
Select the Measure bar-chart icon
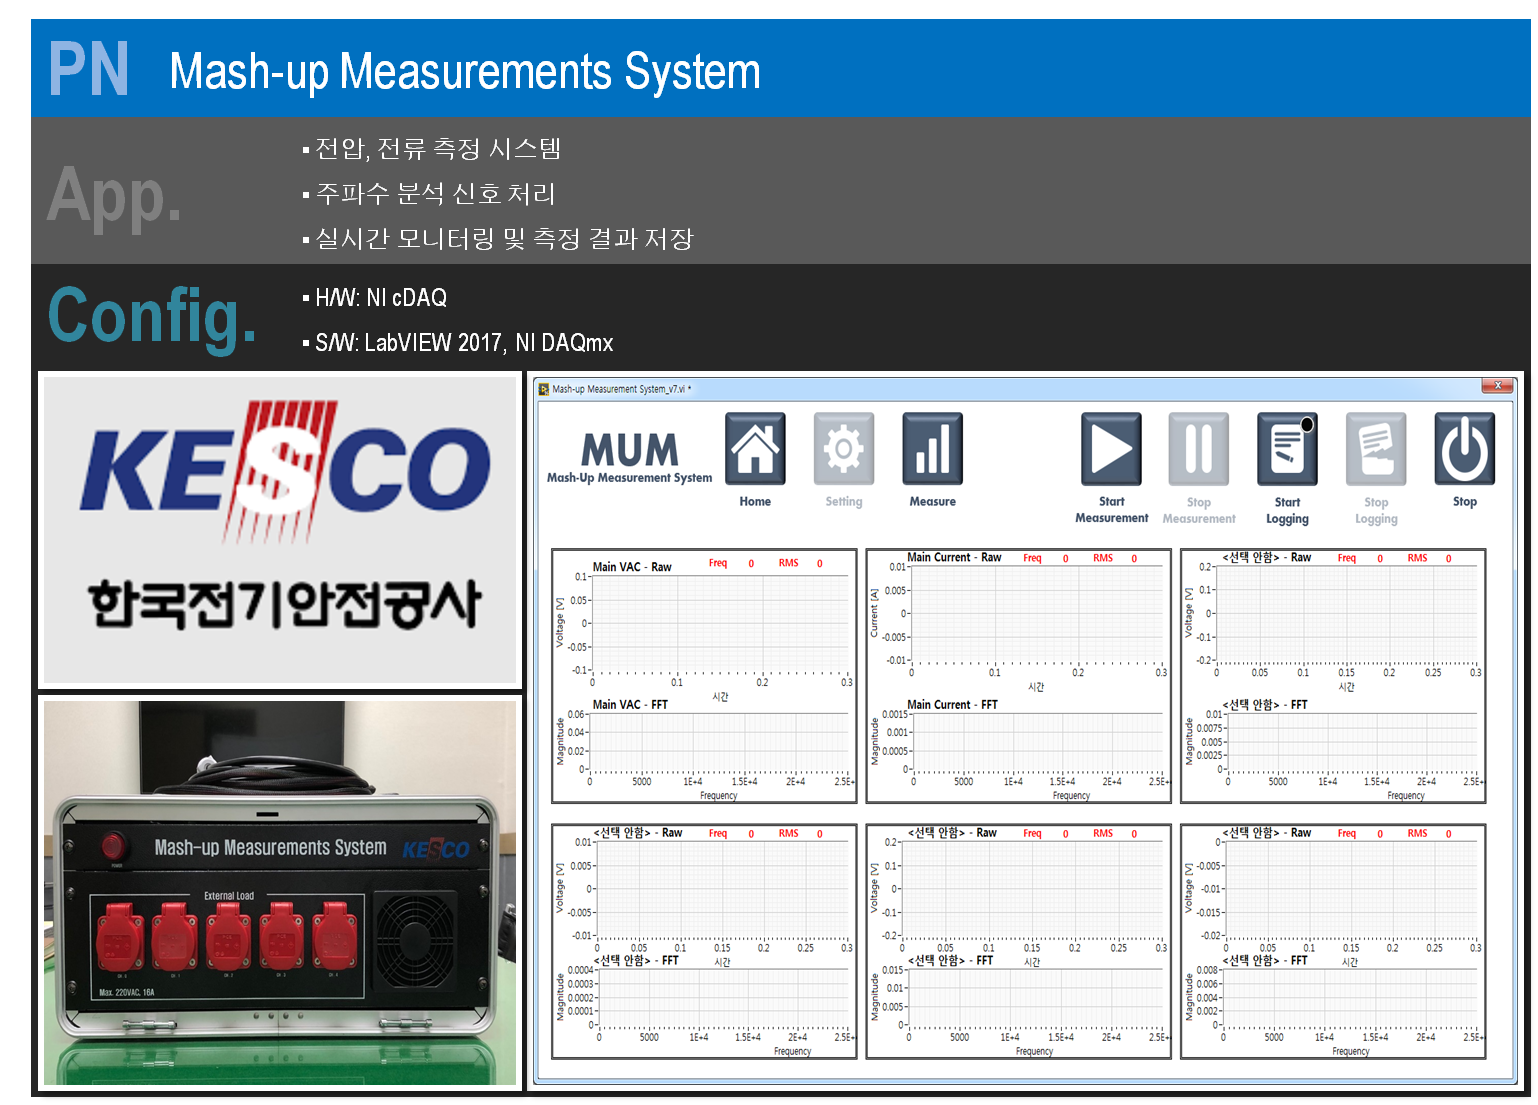pos(933,449)
